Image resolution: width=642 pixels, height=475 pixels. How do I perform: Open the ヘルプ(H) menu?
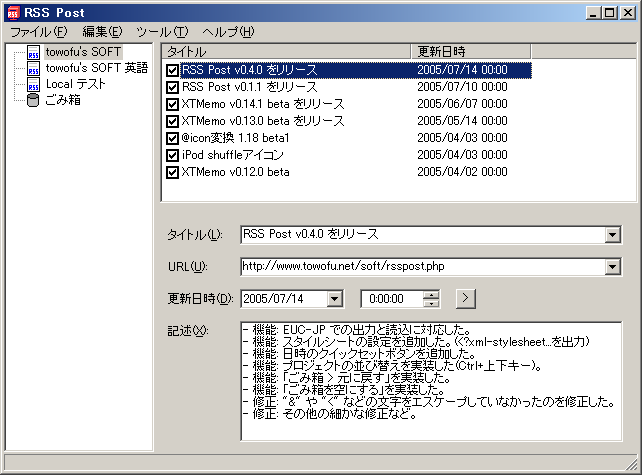228,32
